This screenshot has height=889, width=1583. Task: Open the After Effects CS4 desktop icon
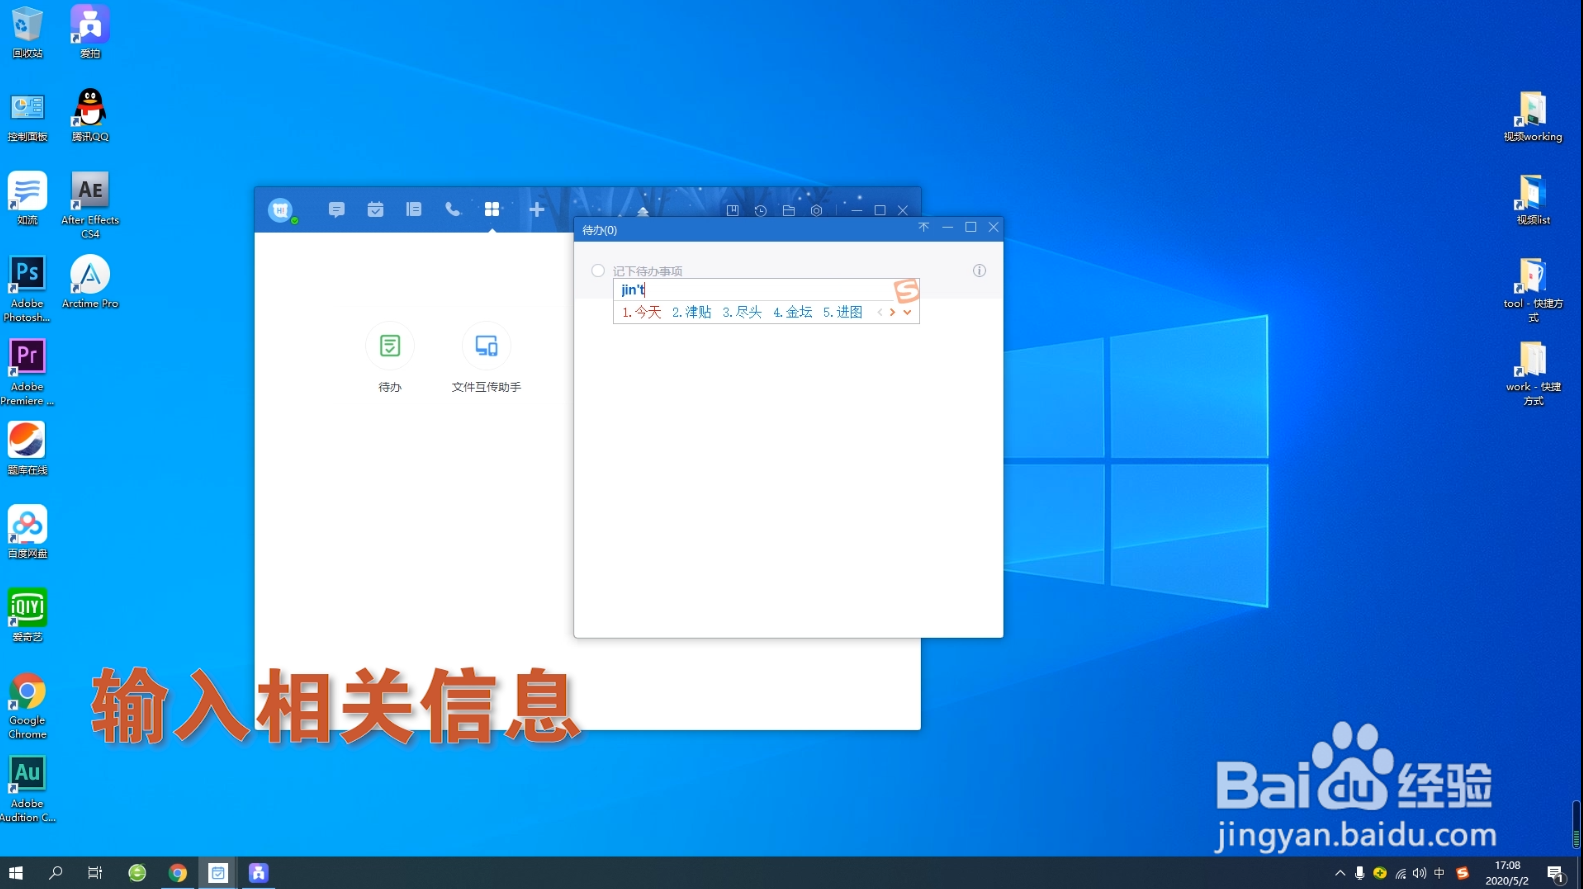tap(90, 204)
